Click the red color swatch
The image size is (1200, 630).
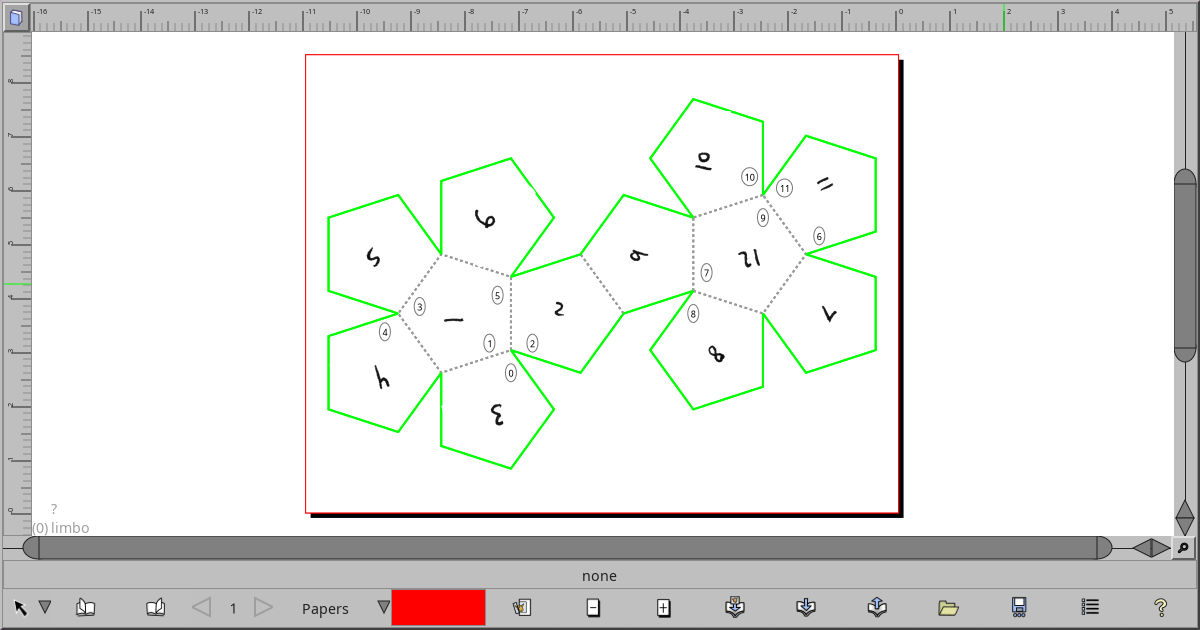coord(439,606)
